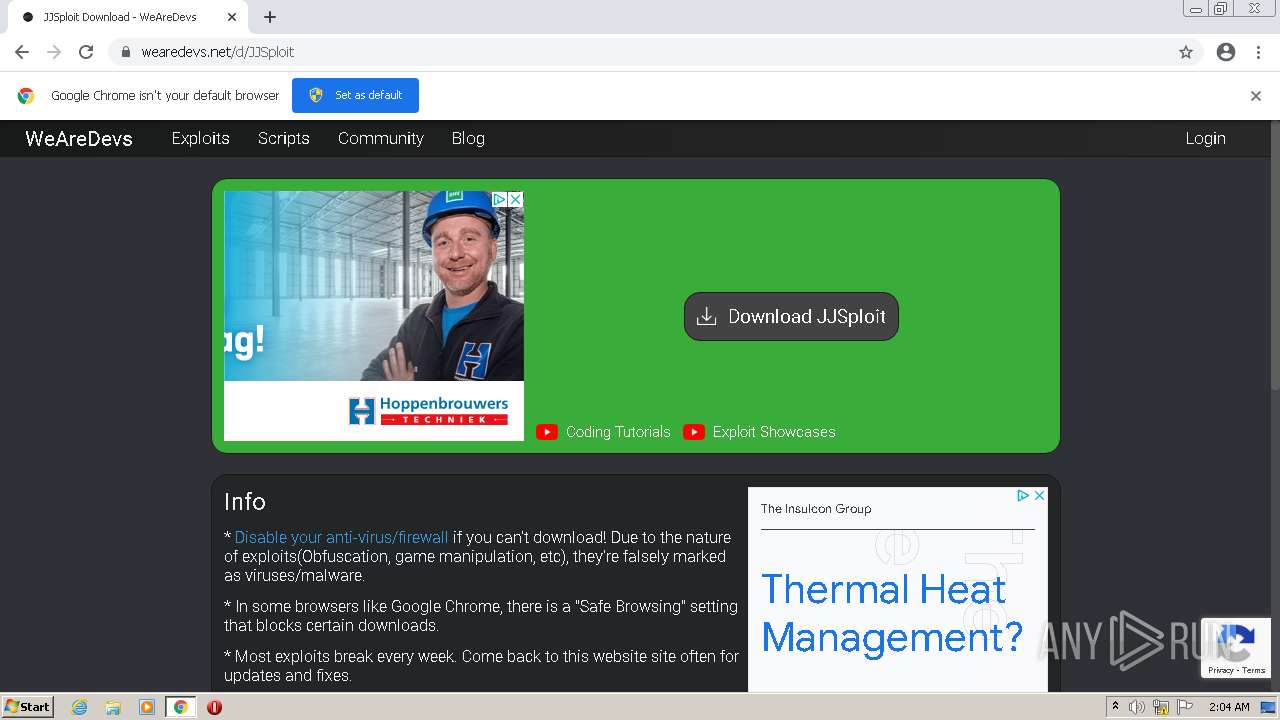1280x720 pixels.
Task: Reload the current page
Action: (86, 52)
